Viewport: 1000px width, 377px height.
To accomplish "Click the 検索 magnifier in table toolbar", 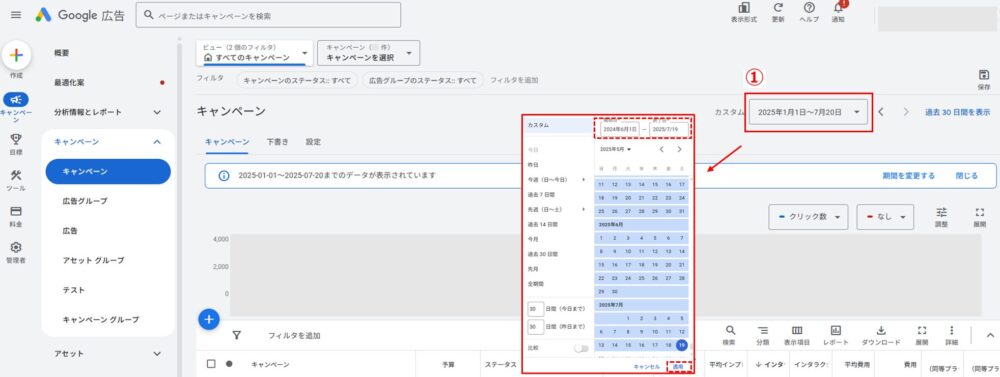I will [730, 330].
